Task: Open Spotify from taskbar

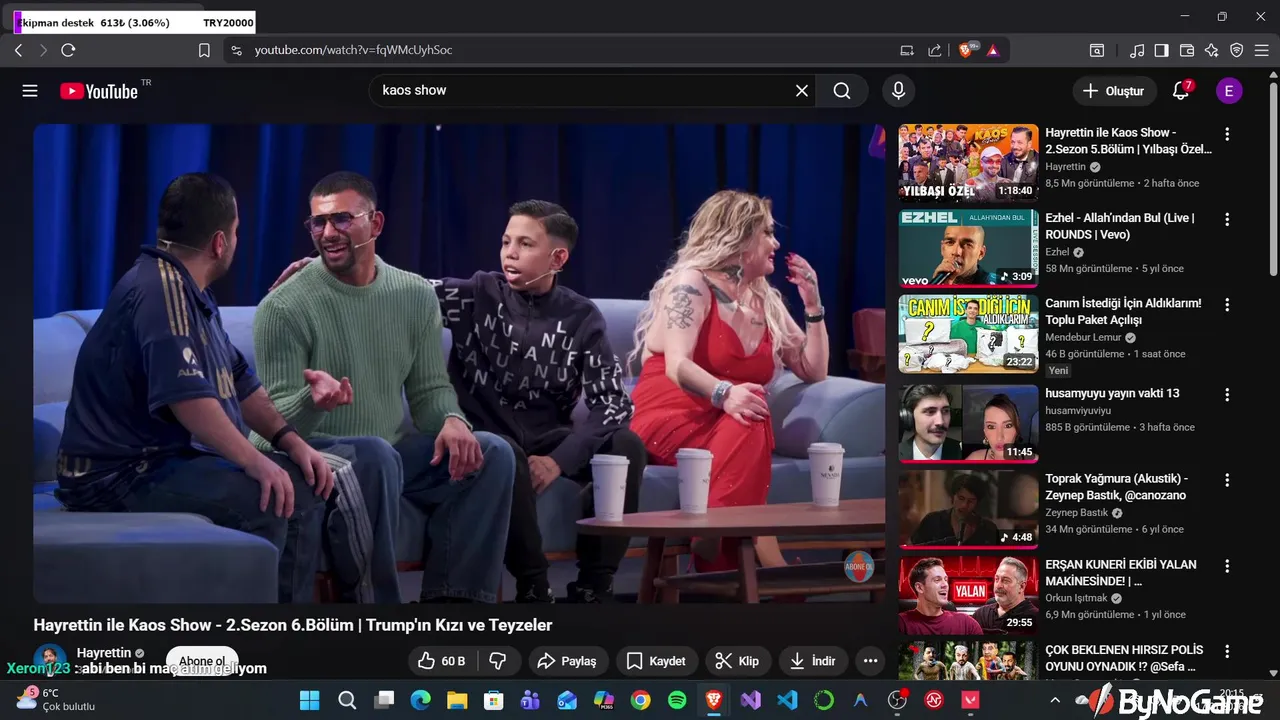Action: pos(677,700)
